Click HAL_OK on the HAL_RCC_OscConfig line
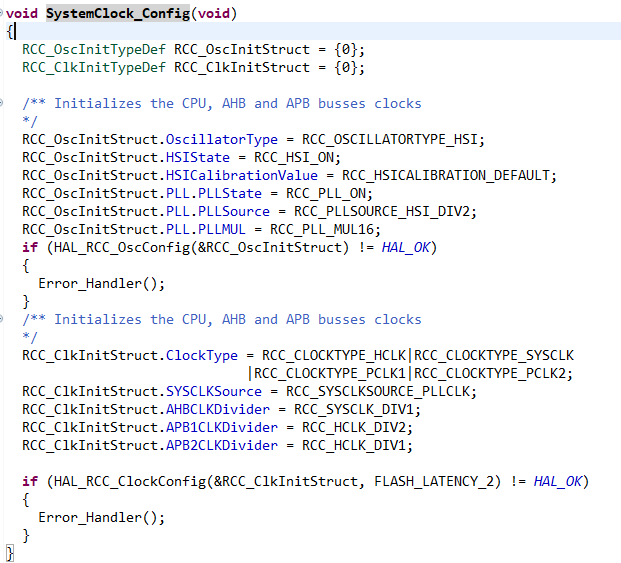Image resolution: width=621 pixels, height=563 pixels. tap(406, 247)
